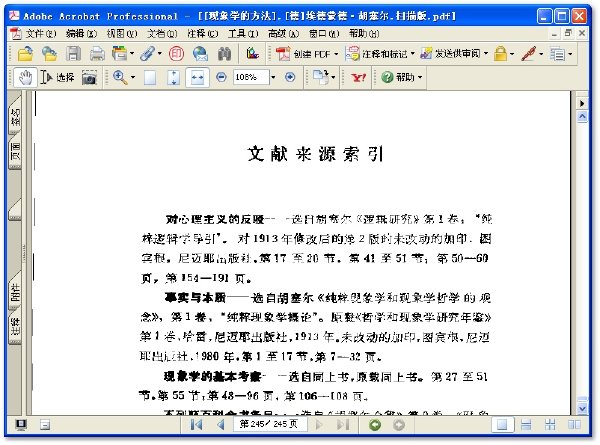This screenshot has height=445, width=600.
Task: Click the vertical scrollbar up arrow
Action: coord(582,117)
